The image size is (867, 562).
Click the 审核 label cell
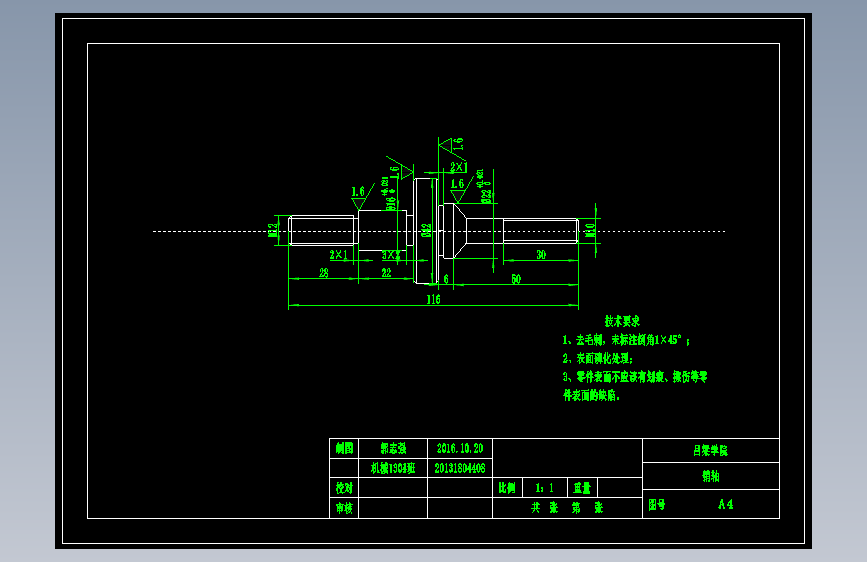344,508
